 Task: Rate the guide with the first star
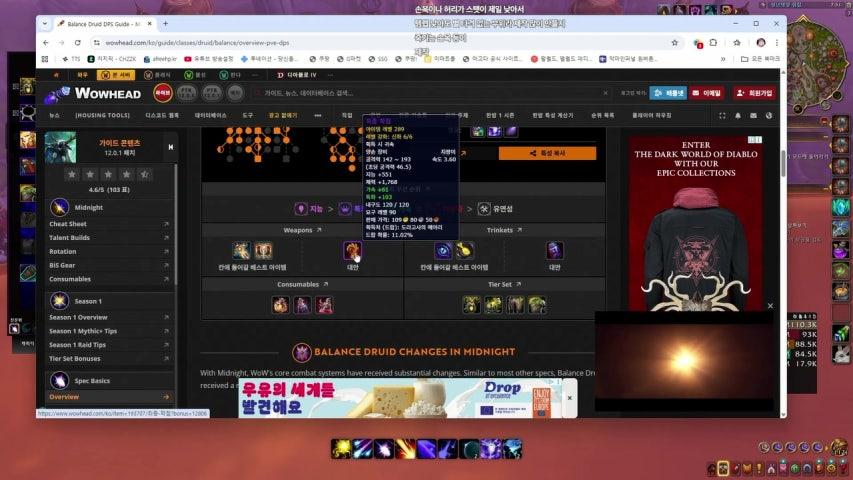coord(72,174)
